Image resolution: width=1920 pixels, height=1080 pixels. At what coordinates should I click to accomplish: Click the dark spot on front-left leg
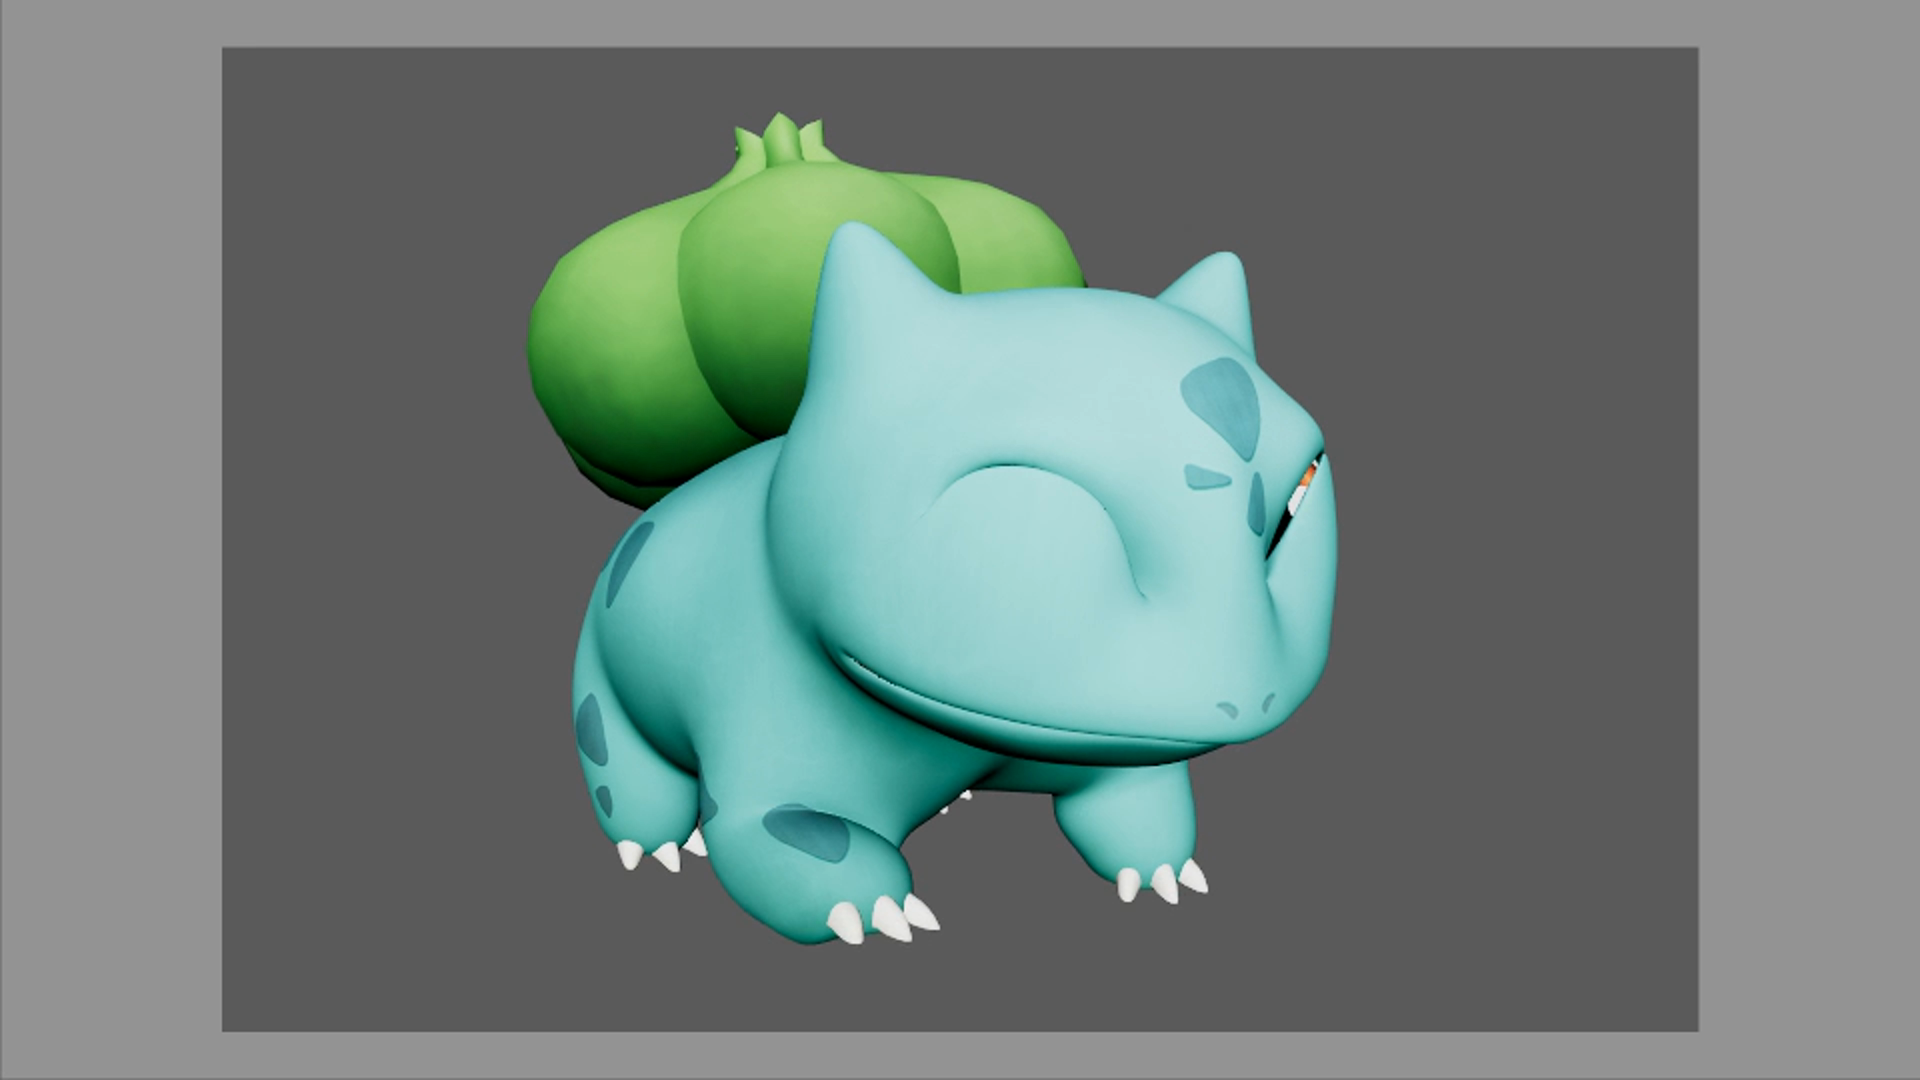coord(806,830)
